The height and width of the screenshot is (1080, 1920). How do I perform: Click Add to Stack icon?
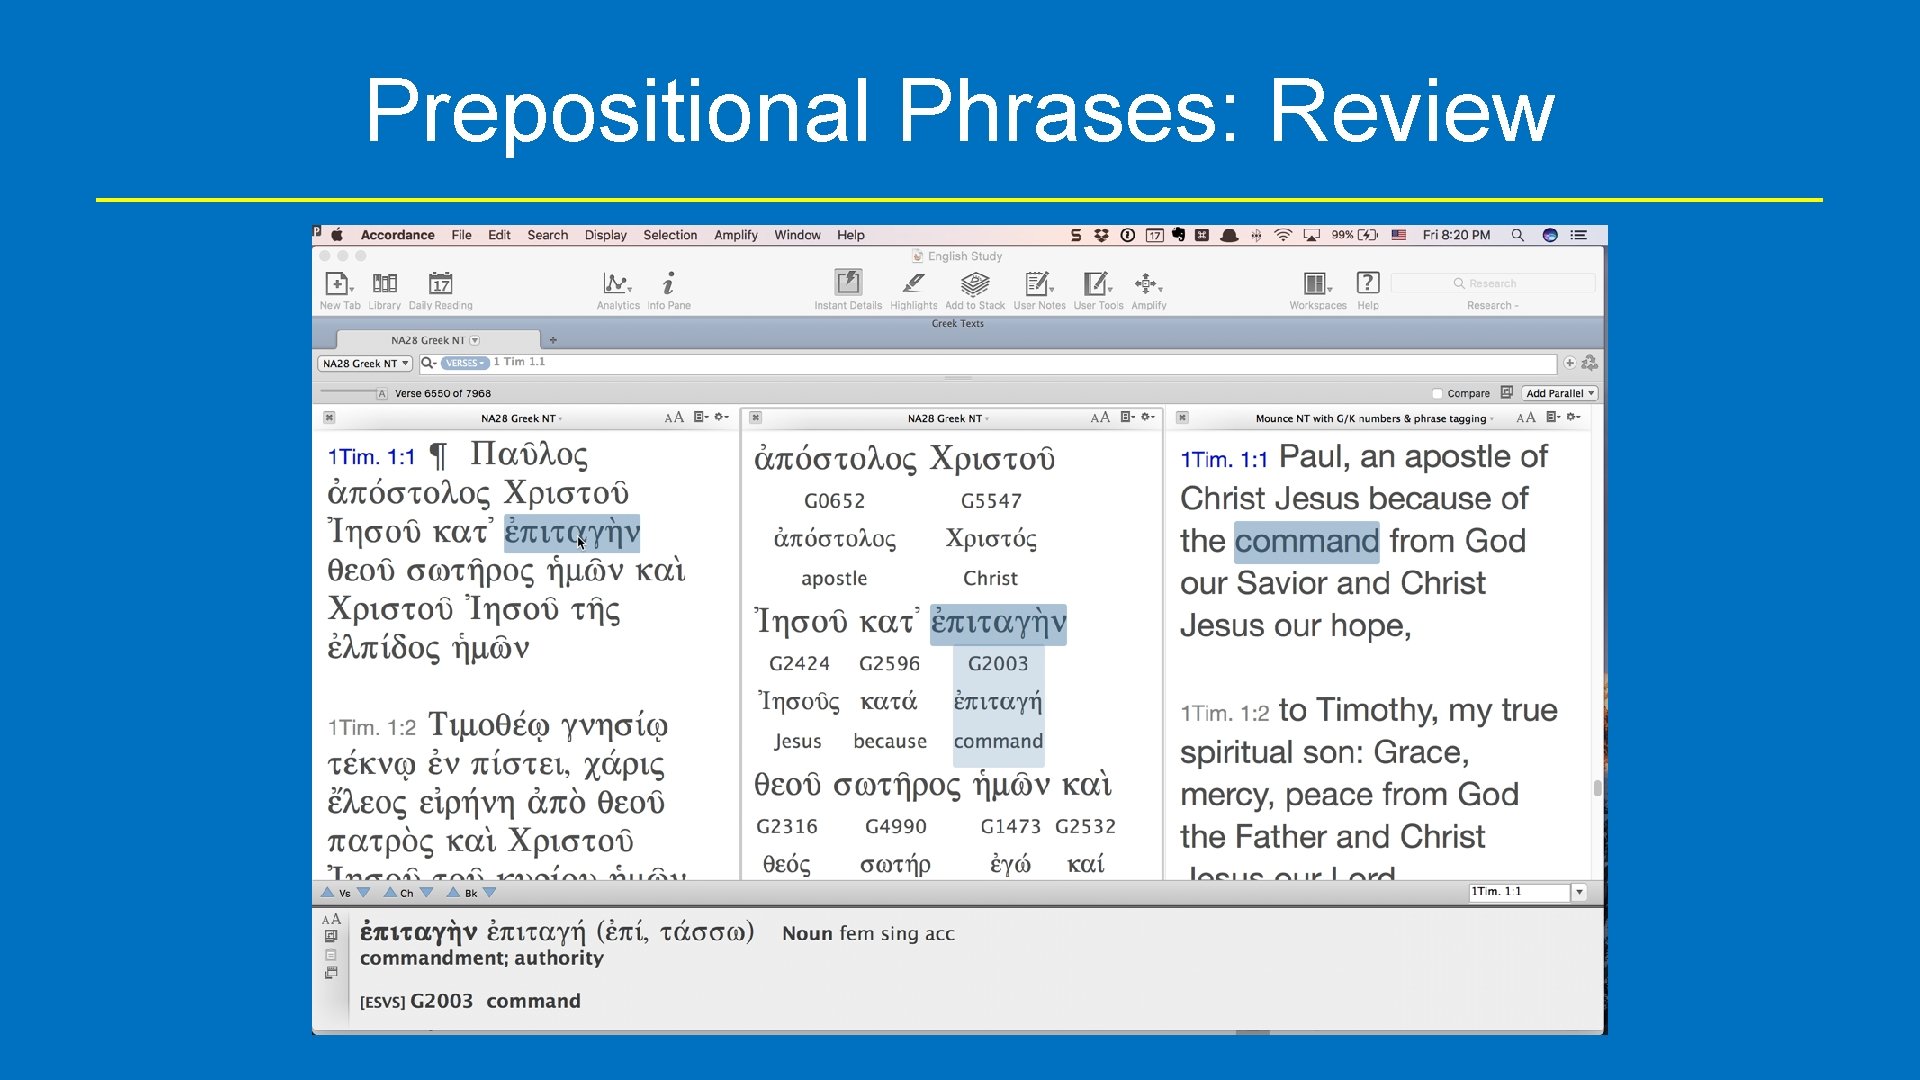(x=974, y=284)
